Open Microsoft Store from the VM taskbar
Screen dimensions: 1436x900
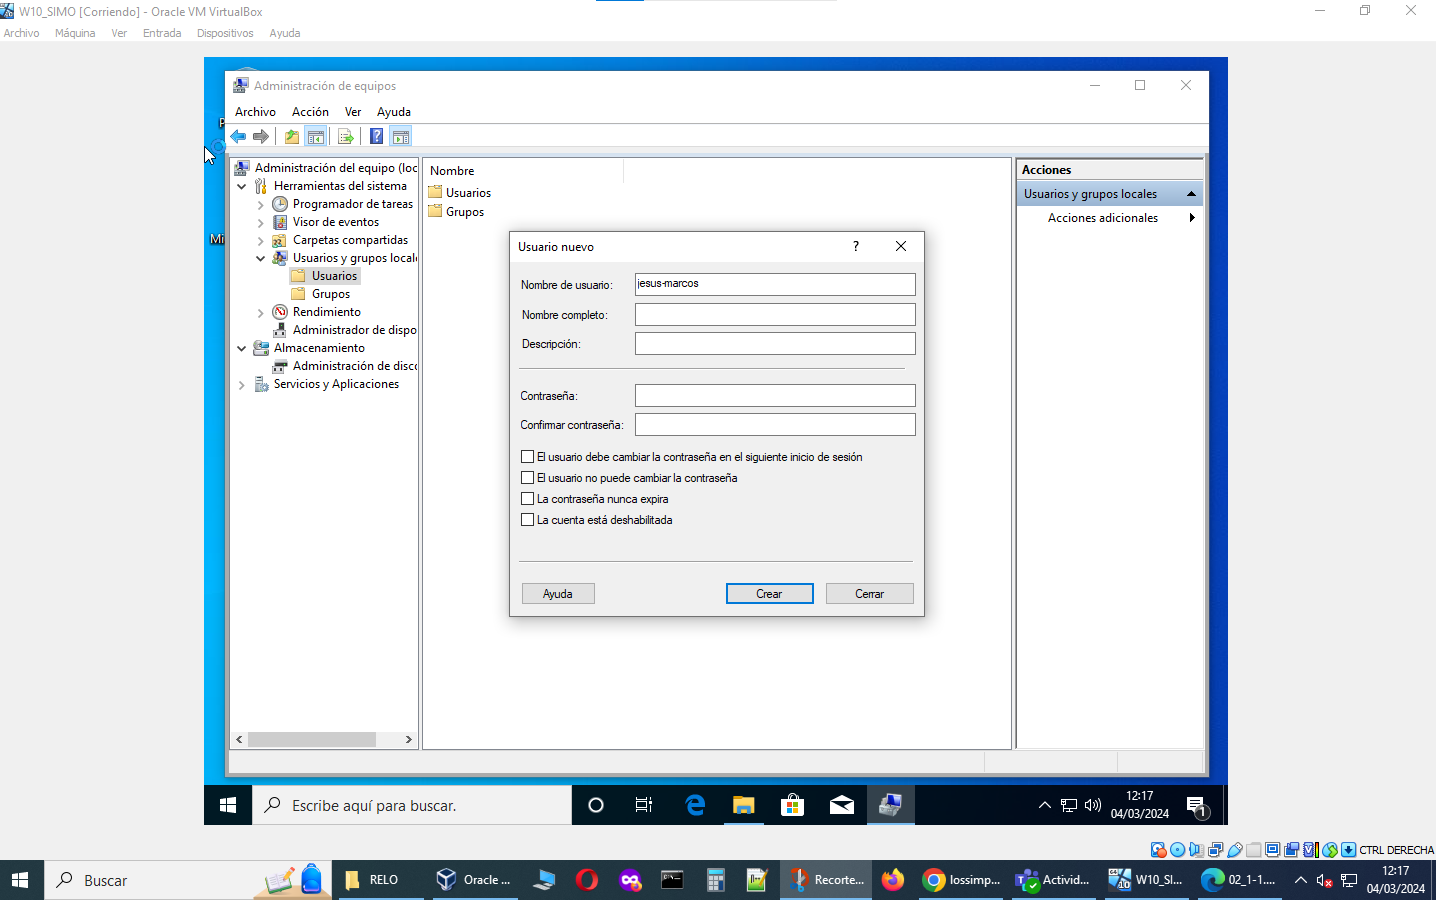[792, 805]
